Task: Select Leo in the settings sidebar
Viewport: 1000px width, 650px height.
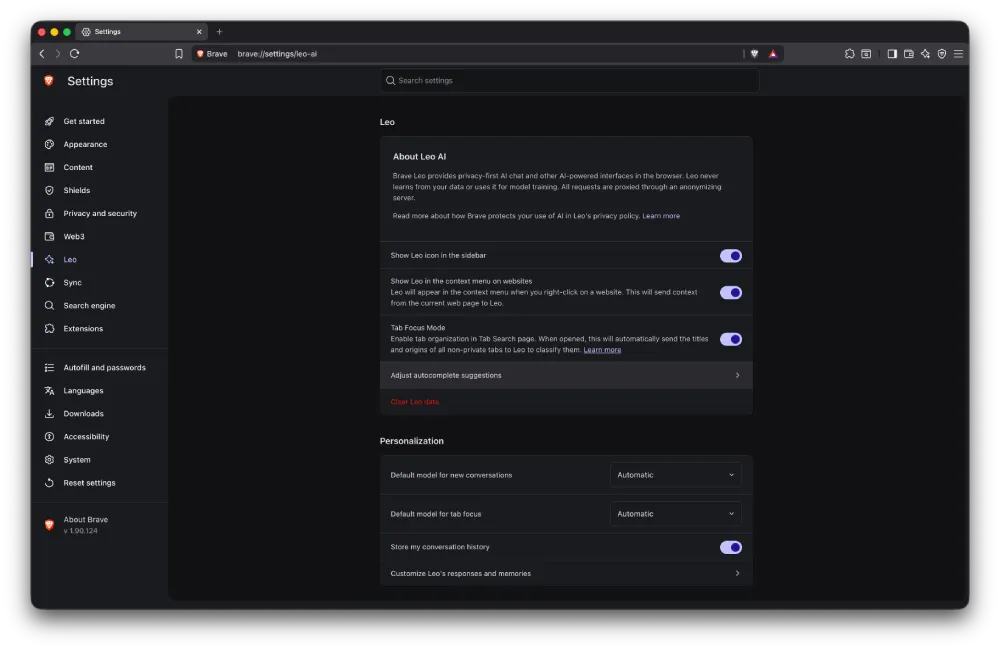Action: coord(70,260)
